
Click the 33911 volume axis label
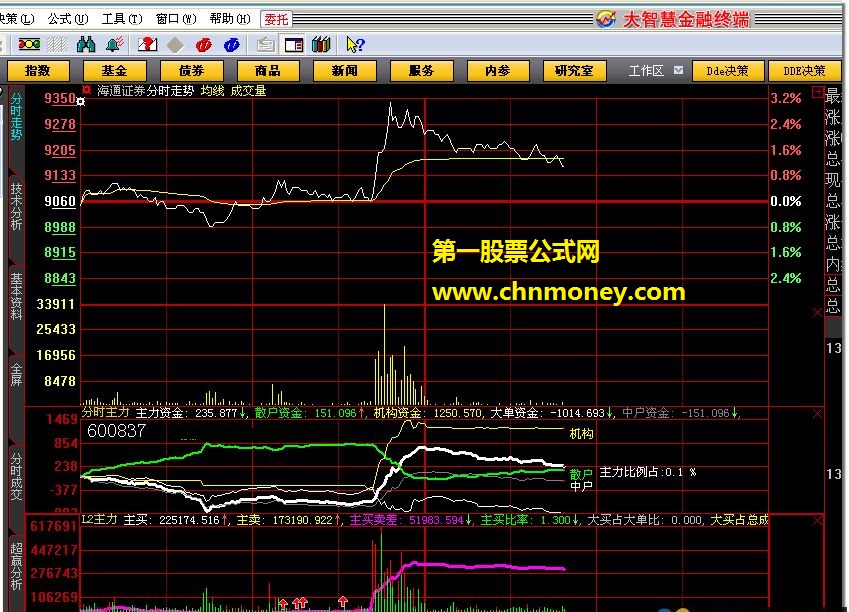coord(55,304)
